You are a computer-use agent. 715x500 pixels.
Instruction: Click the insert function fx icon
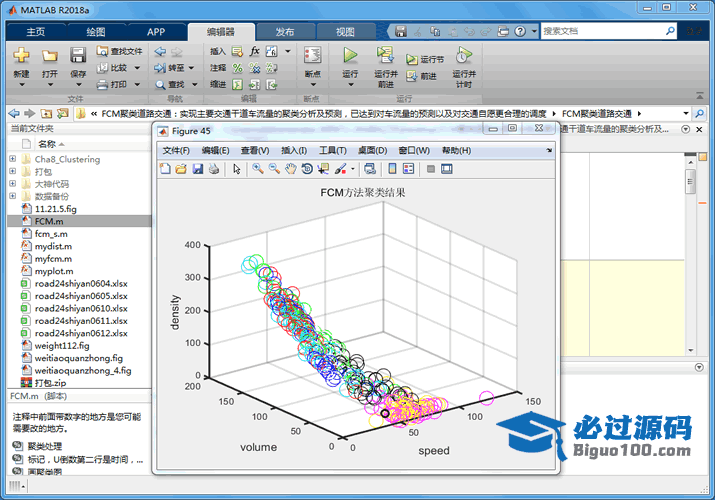coord(254,51)
